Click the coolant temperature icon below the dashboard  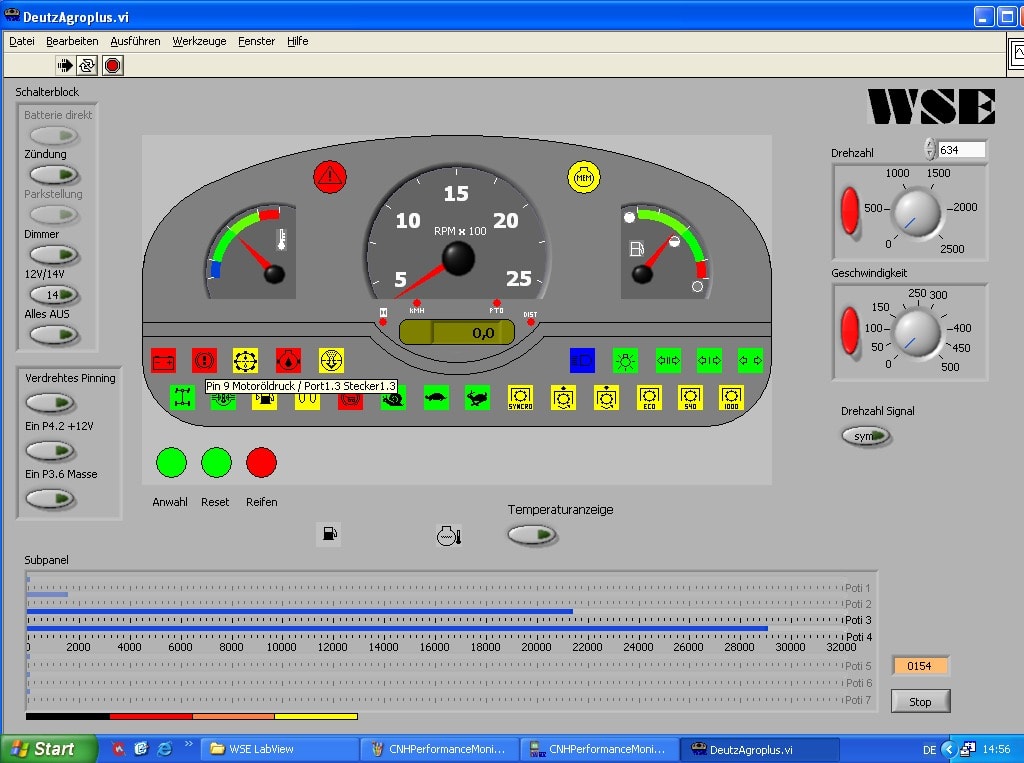click(449, 536)
